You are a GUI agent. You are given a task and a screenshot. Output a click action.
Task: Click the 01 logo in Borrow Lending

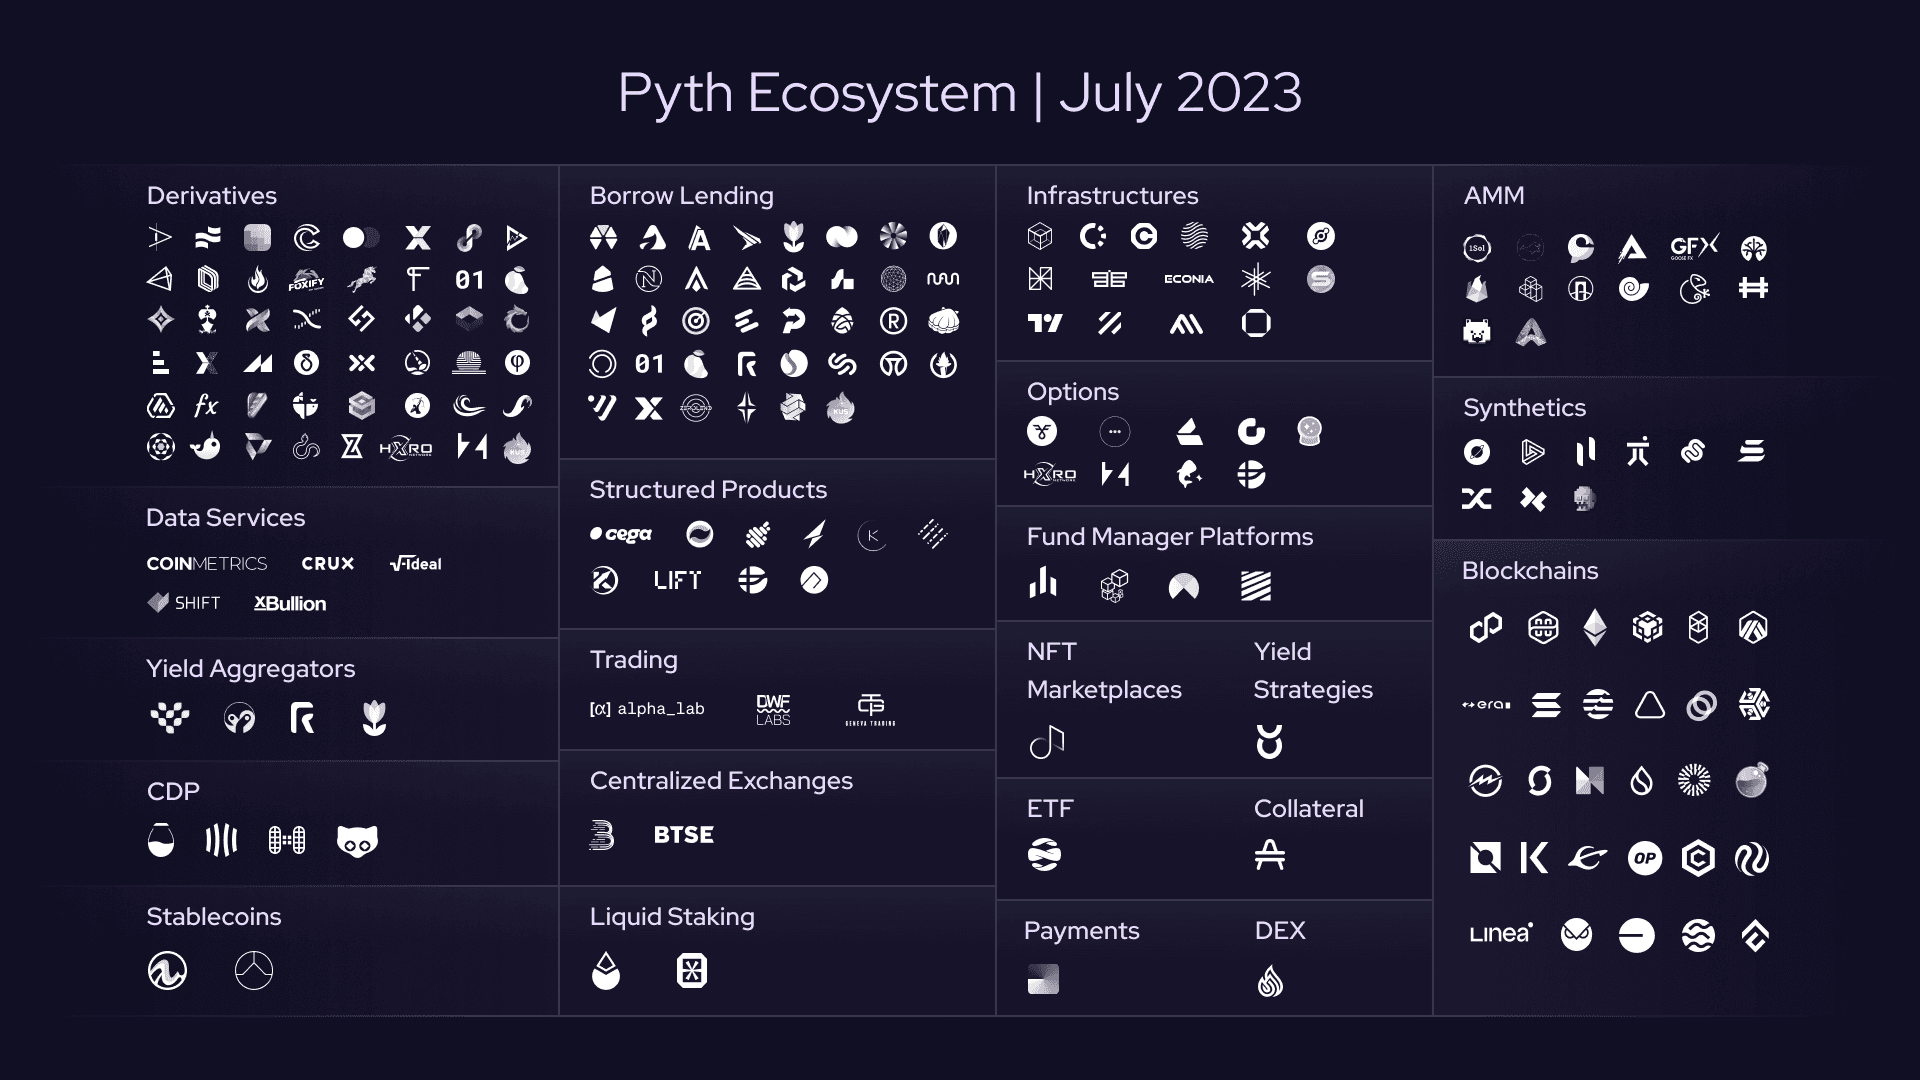point(649,364)
